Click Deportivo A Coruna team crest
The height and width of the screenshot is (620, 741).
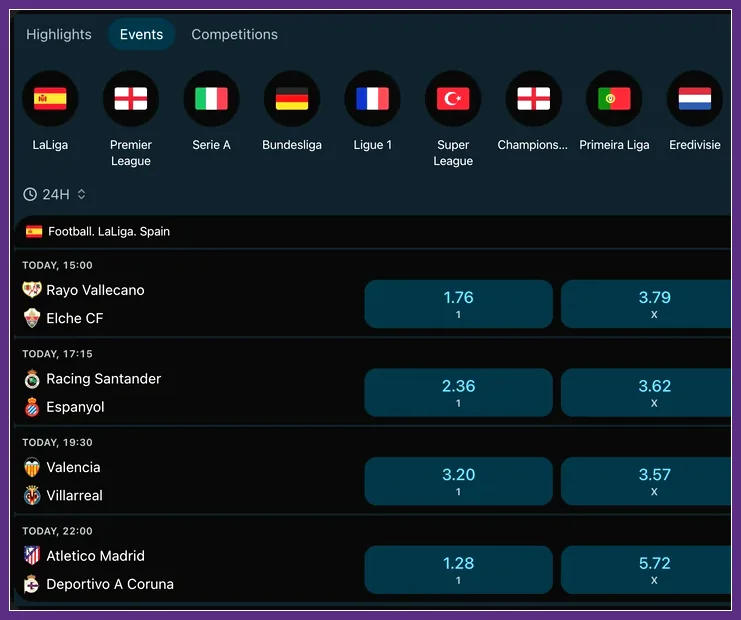[x=32, y=584]
